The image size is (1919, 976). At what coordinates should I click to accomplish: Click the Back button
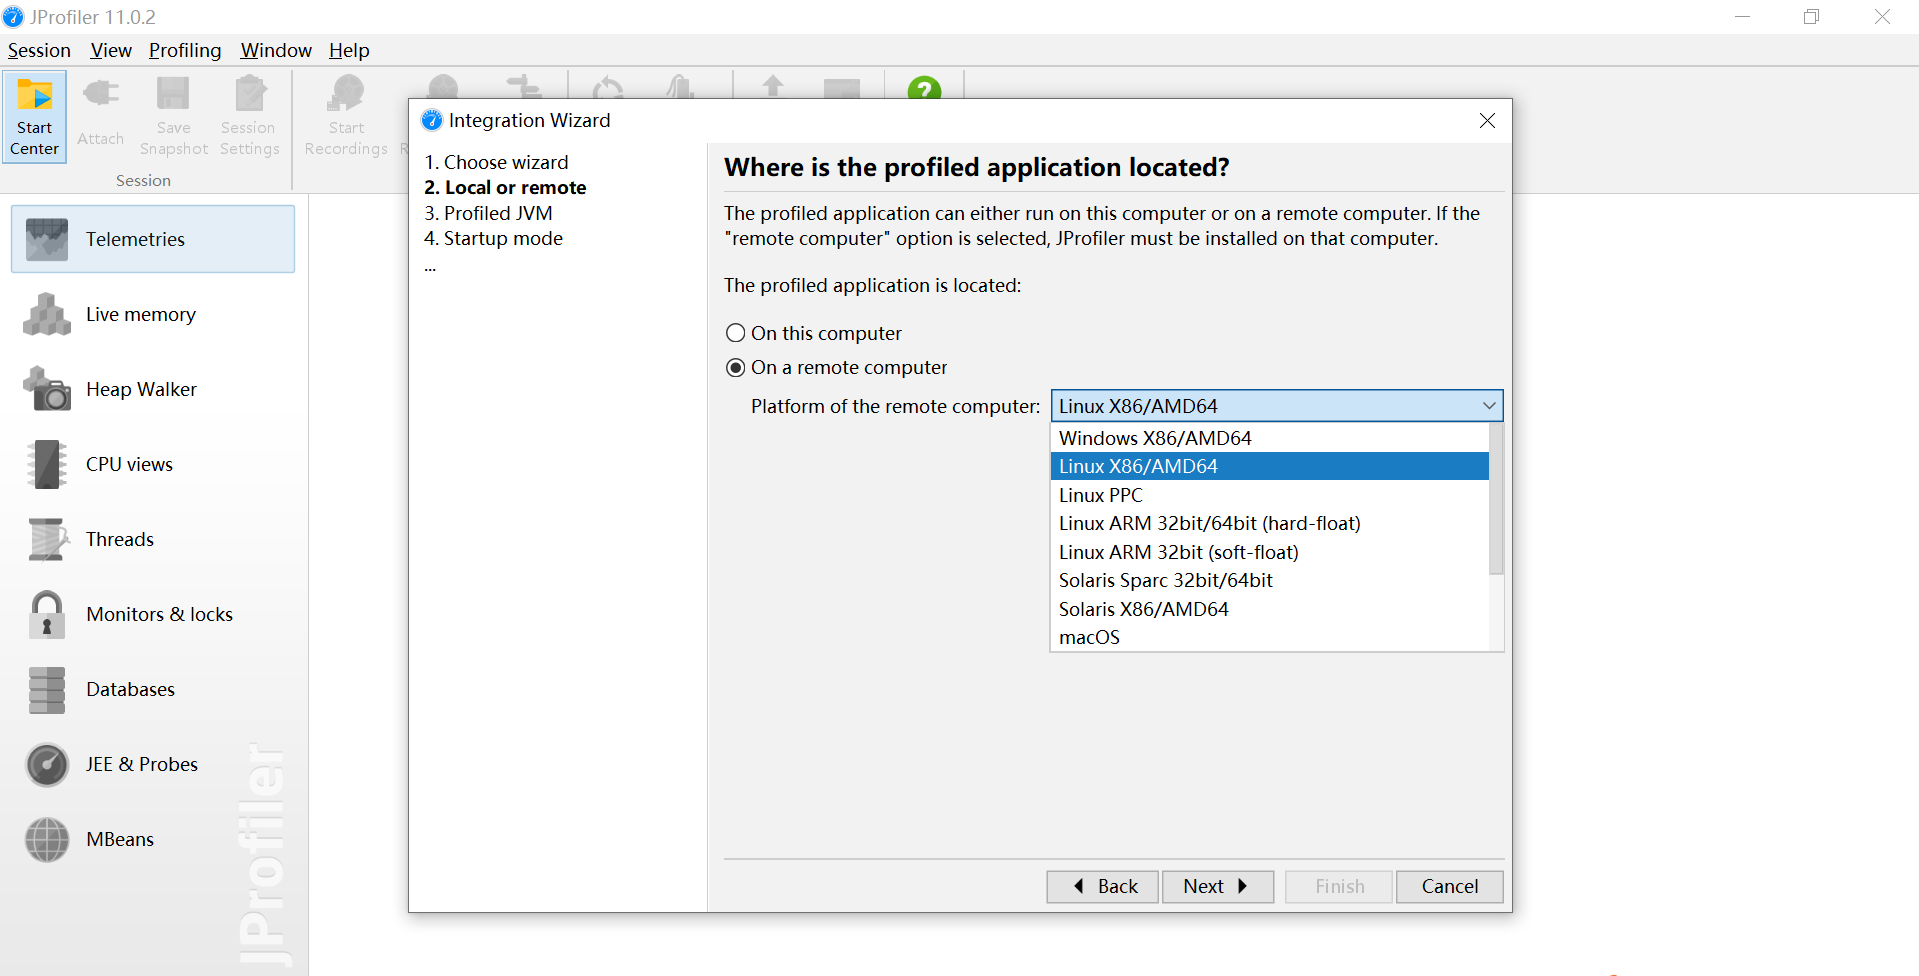(x=1103, y=886)
